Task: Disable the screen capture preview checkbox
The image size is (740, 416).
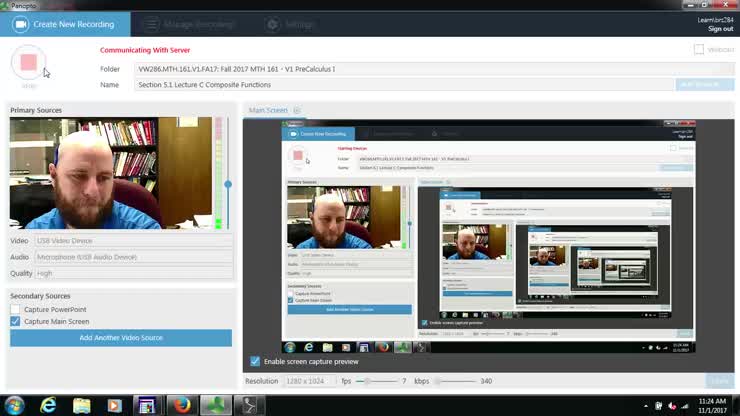Action: tap(255, 361)
